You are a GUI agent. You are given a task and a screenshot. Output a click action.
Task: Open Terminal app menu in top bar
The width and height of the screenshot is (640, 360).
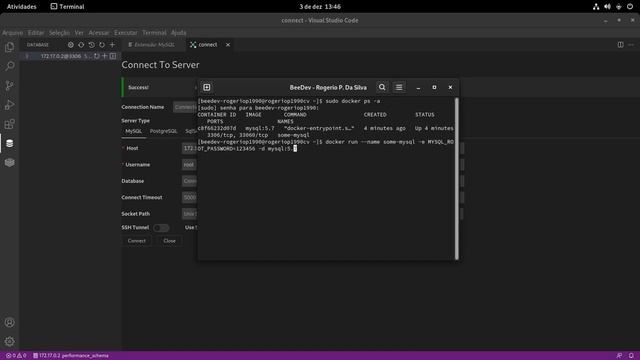coord(67,7)
